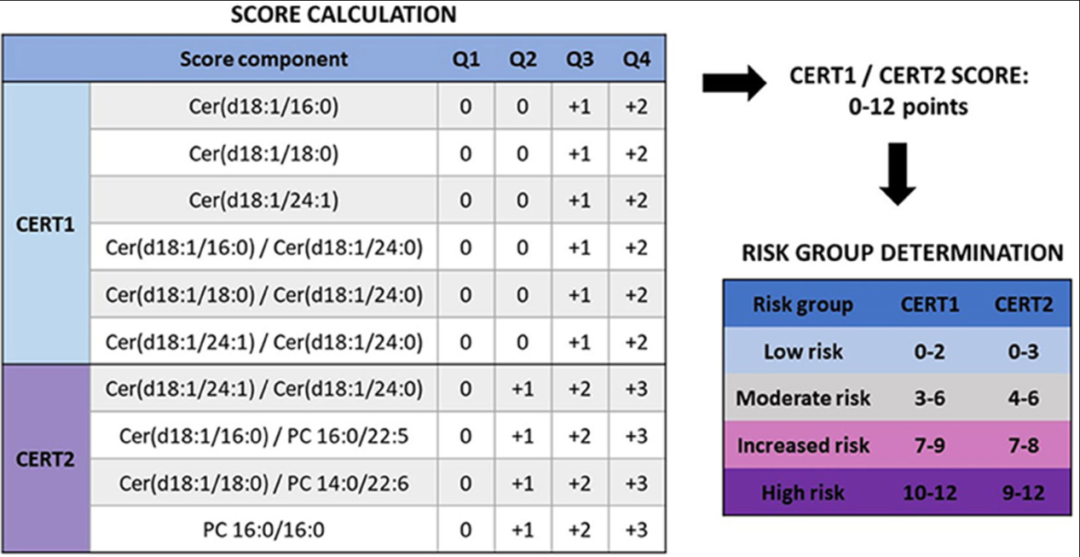Select the Q1 column header
This screenshot has width=1080, height=557.
[466, 59]
